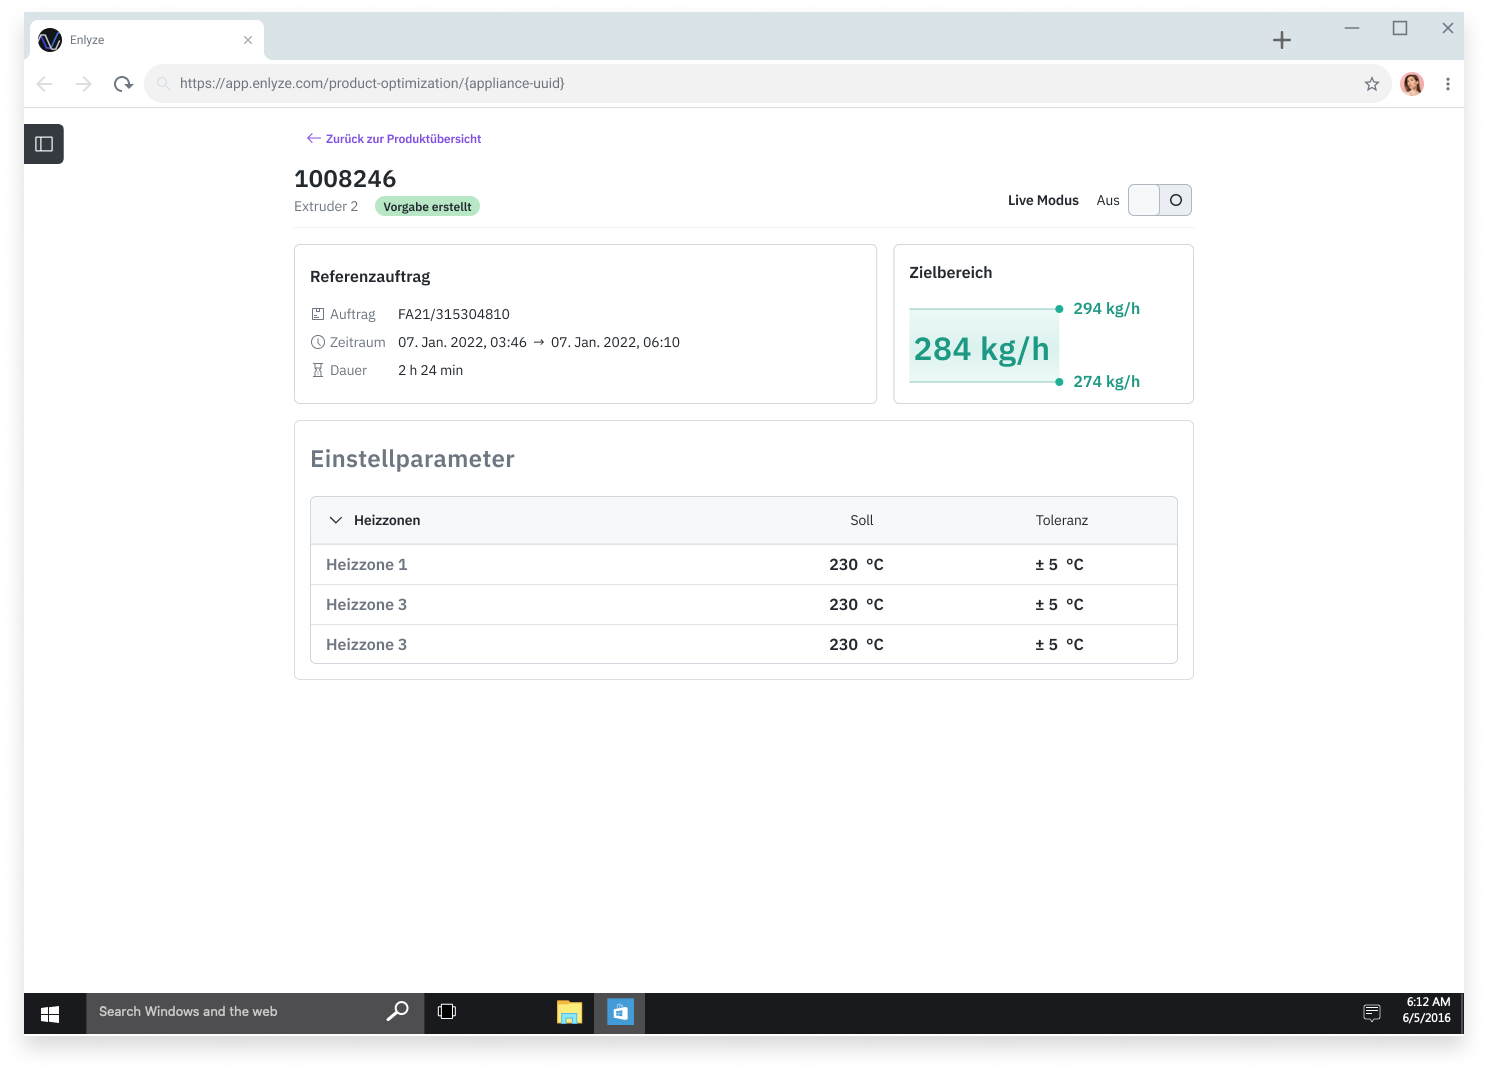Open File Explorer from taskbar
The width and height of the screenshot is (1488, 1072).
pos(569,1013)
